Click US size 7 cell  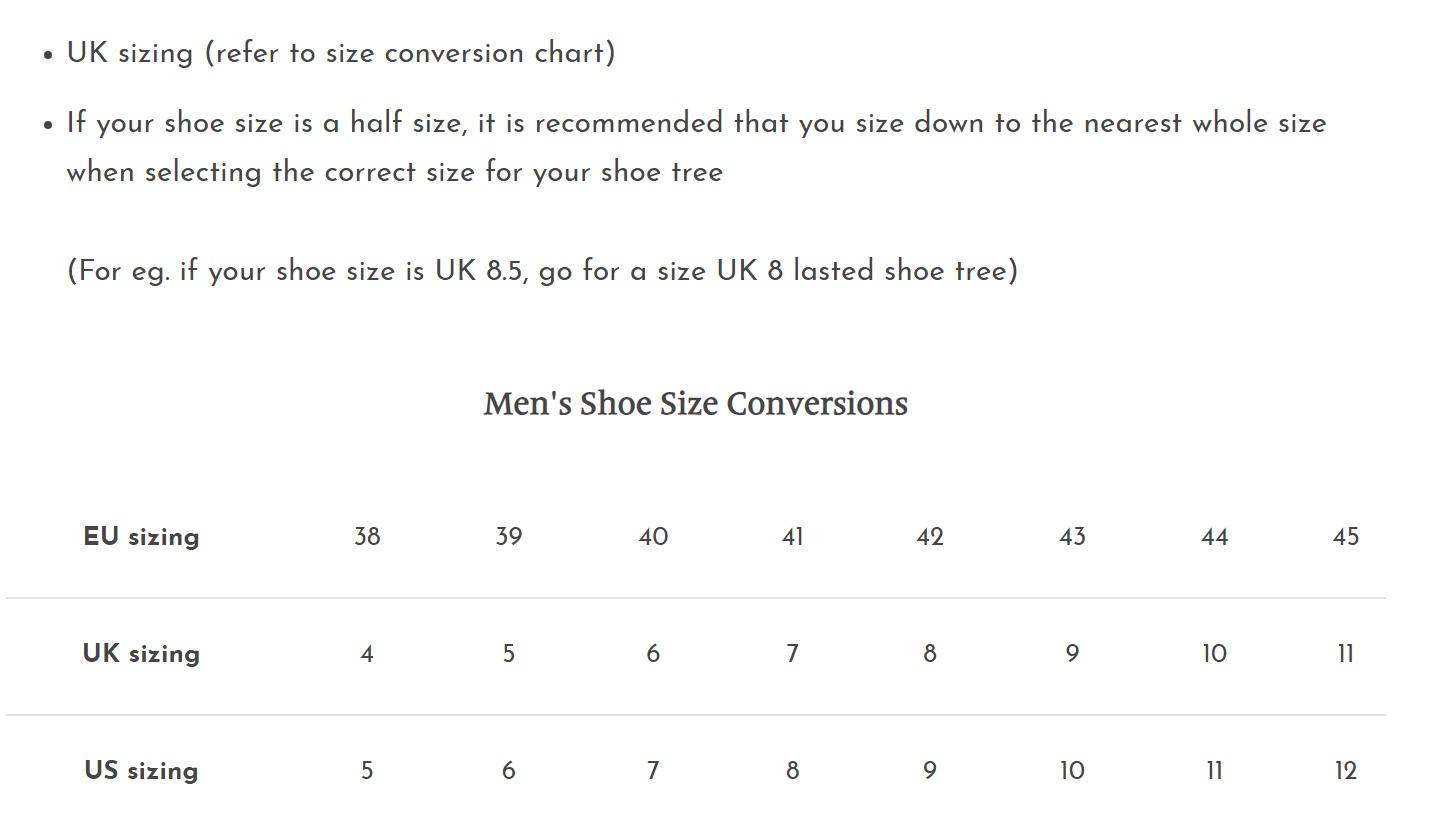[x=653, y=771]
